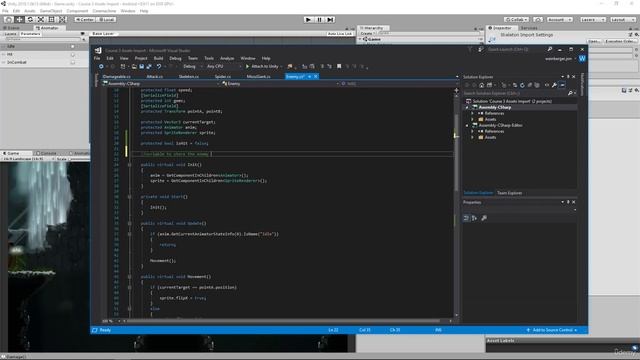Open Unity's Services tab

coord(529,28)
